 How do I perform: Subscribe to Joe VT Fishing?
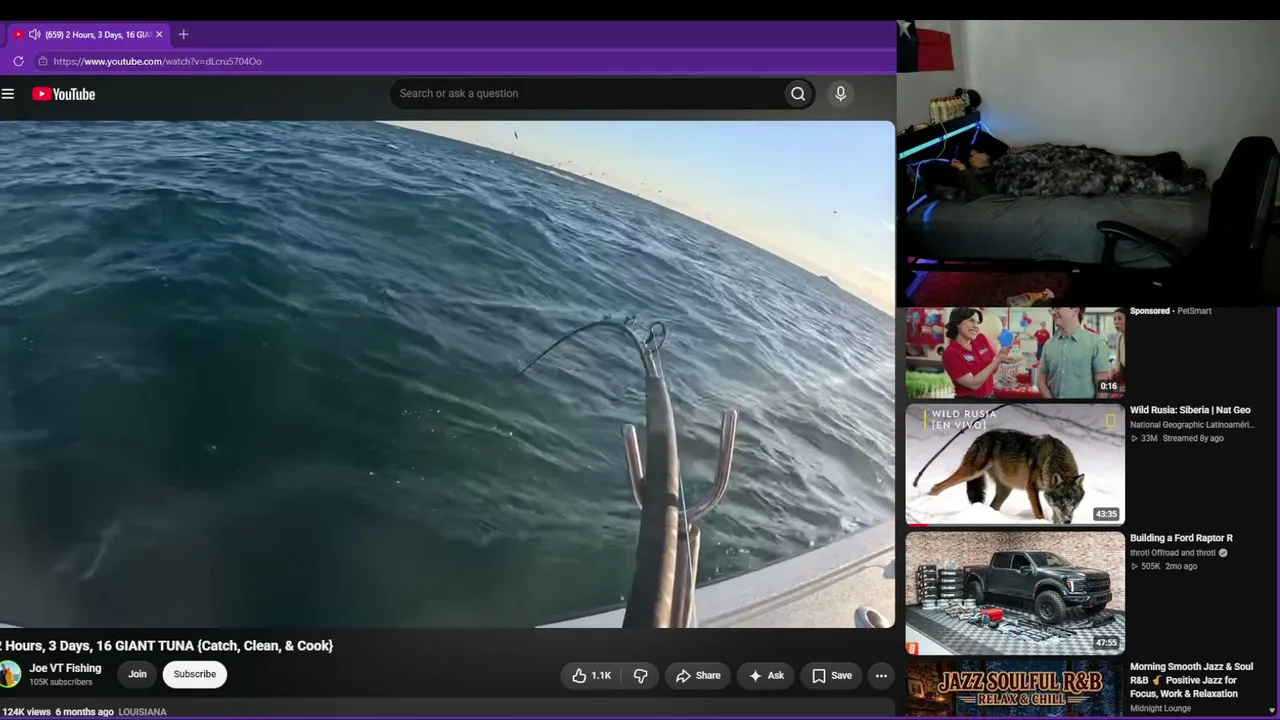tap(195, 674)
